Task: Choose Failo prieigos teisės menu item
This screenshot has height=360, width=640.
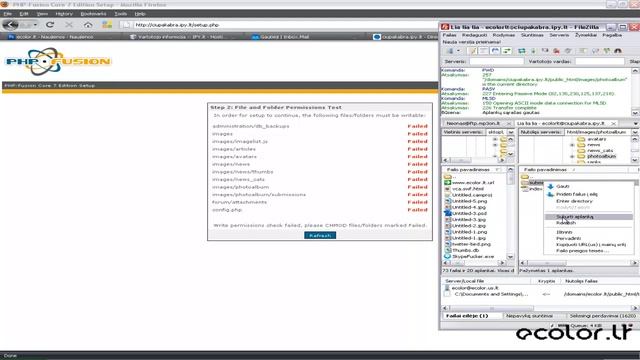Action: tap(589, 251)
